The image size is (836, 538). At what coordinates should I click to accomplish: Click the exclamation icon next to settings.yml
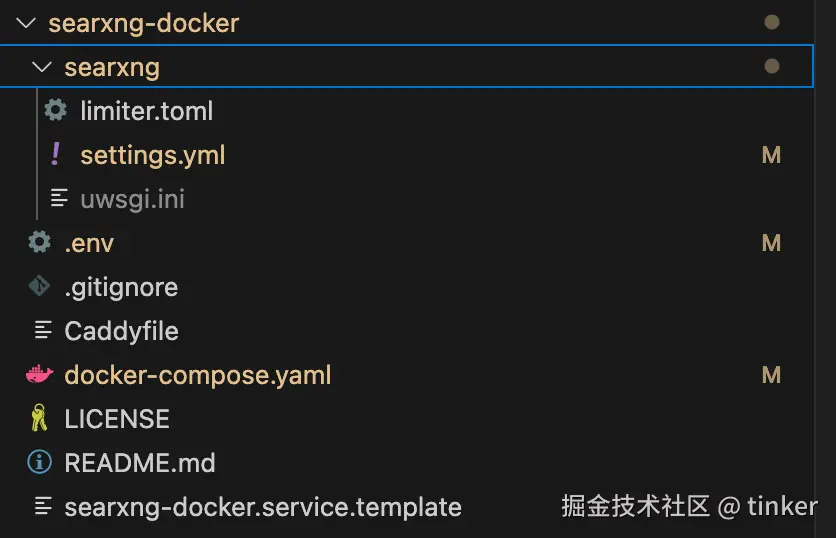(x=56, y=154)
